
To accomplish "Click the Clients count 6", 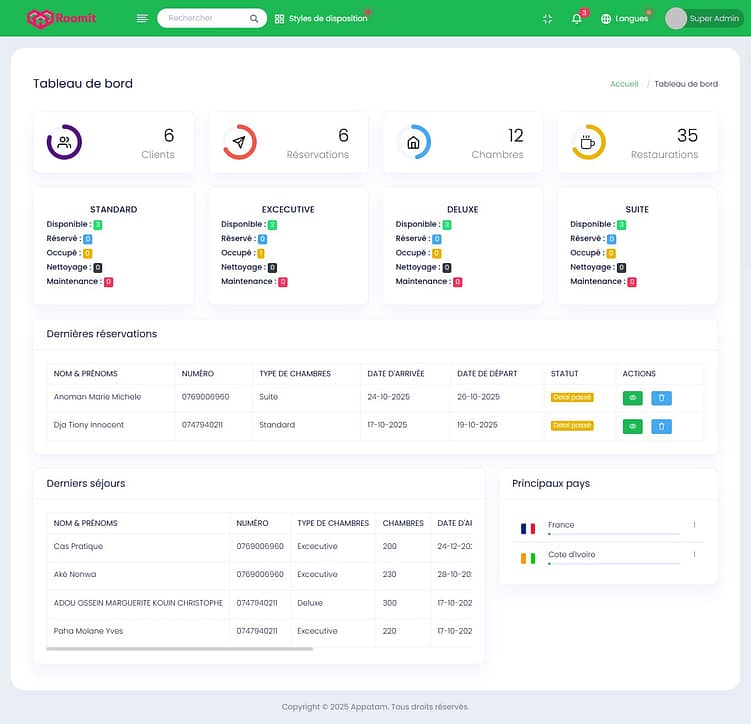I will point(169,136).
